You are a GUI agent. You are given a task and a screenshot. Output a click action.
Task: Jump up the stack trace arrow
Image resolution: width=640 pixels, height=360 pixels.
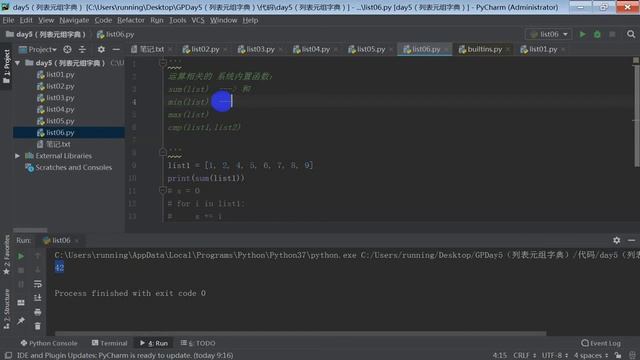pos(38,256)
